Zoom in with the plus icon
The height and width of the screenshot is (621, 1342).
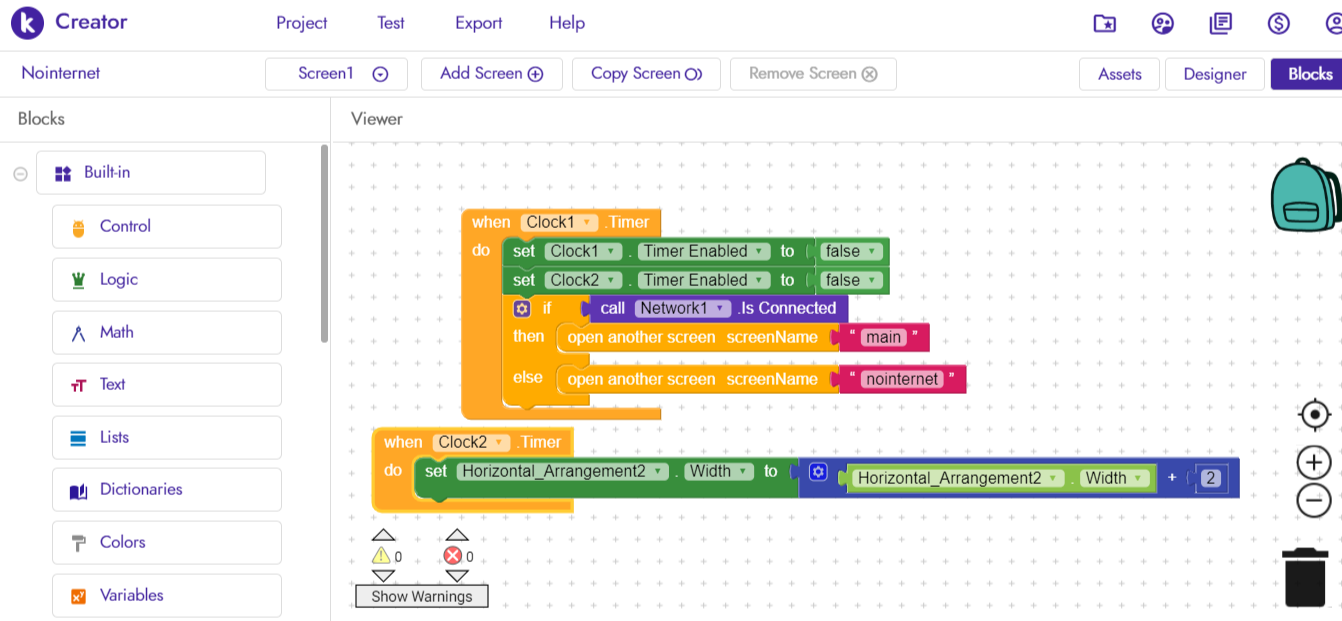(x=1314, y=463)
